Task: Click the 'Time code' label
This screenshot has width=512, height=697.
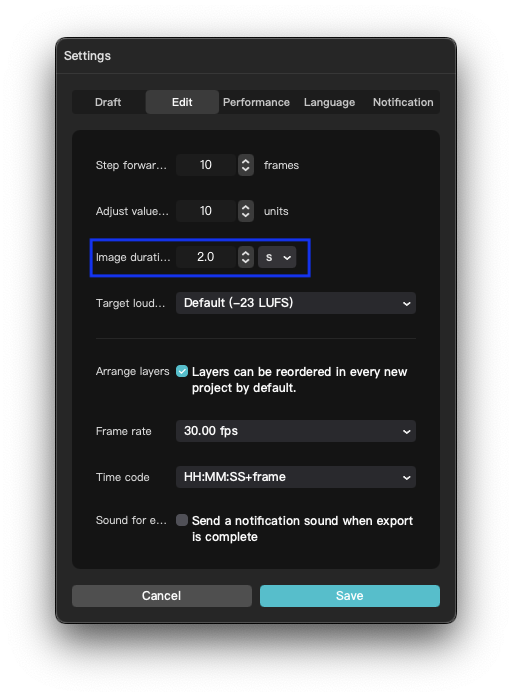Action: pyautogui.click(x=123, y=477)
